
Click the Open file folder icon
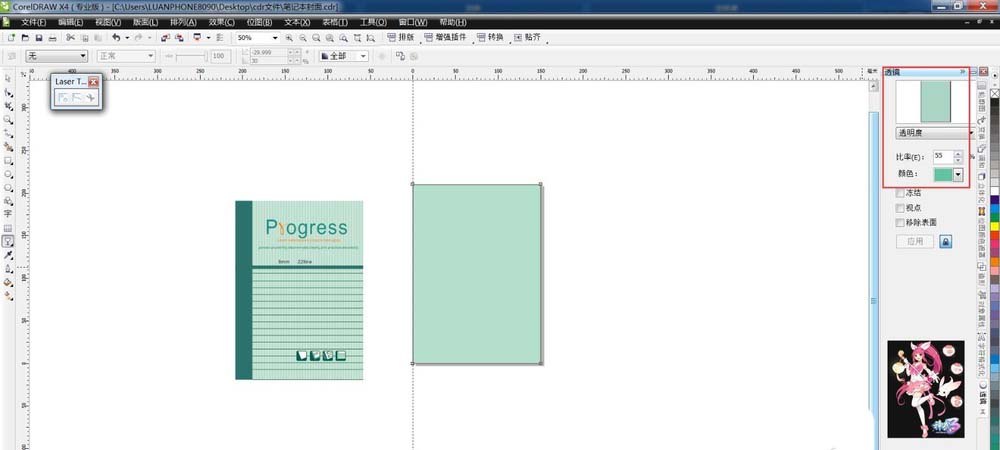26,38
